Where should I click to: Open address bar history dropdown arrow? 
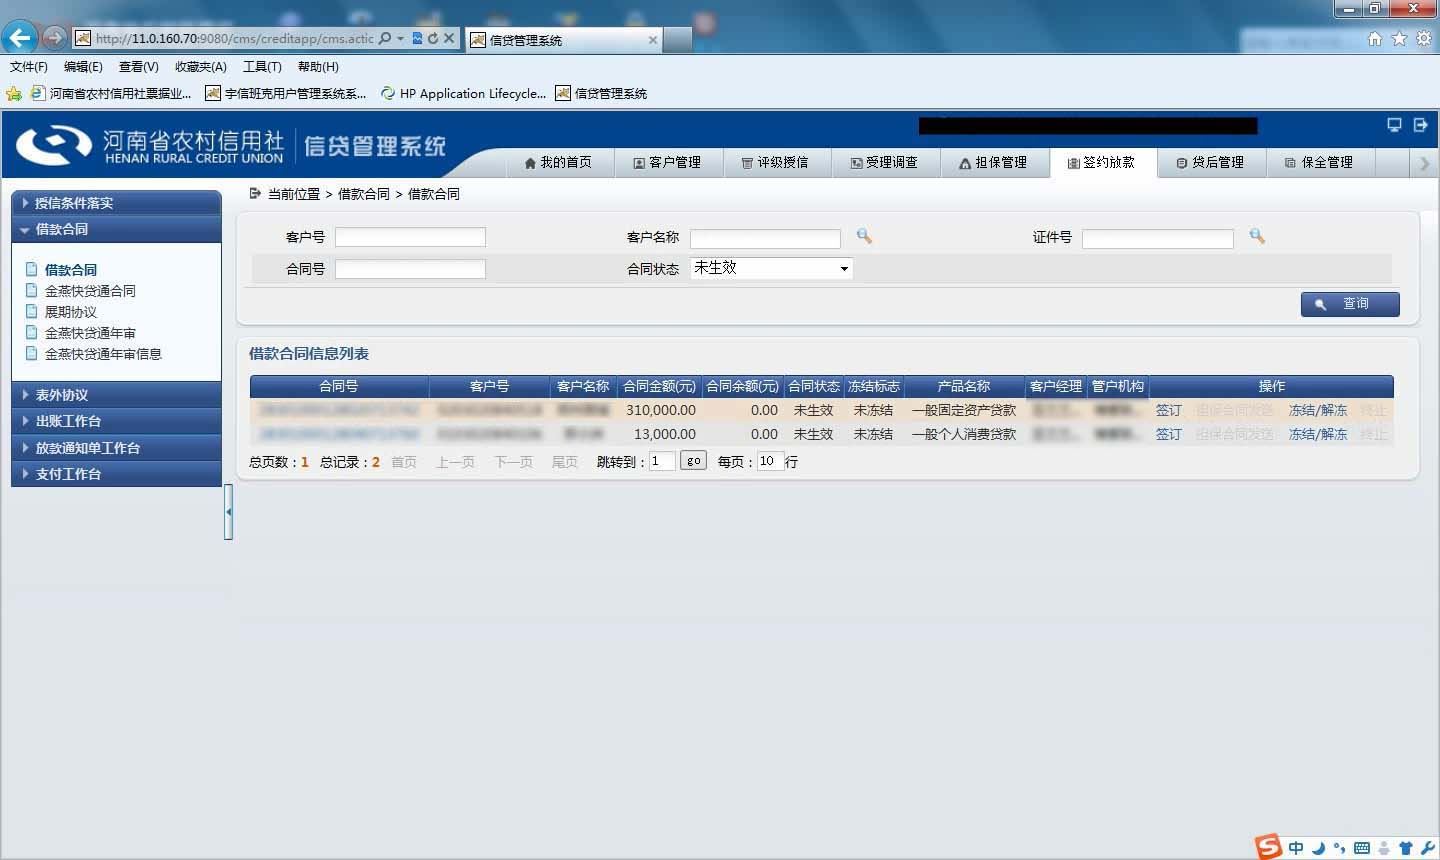[x=401, y=38]
